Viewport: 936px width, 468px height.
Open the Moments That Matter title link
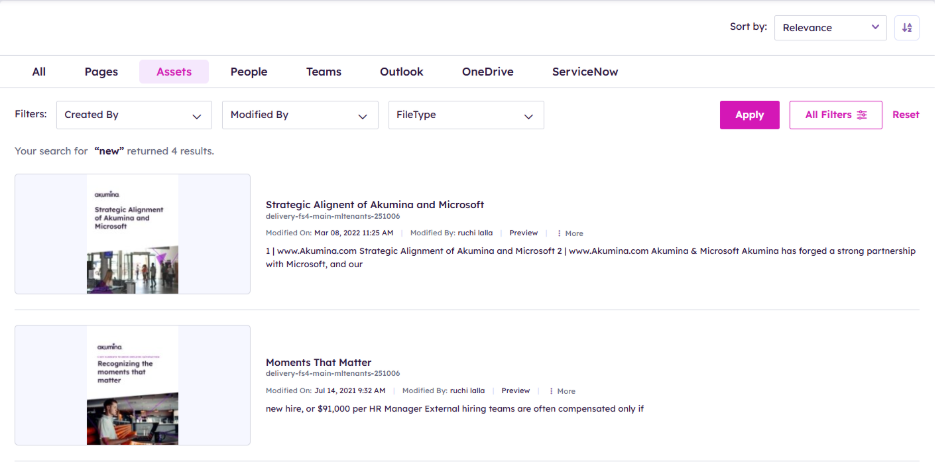318,362
